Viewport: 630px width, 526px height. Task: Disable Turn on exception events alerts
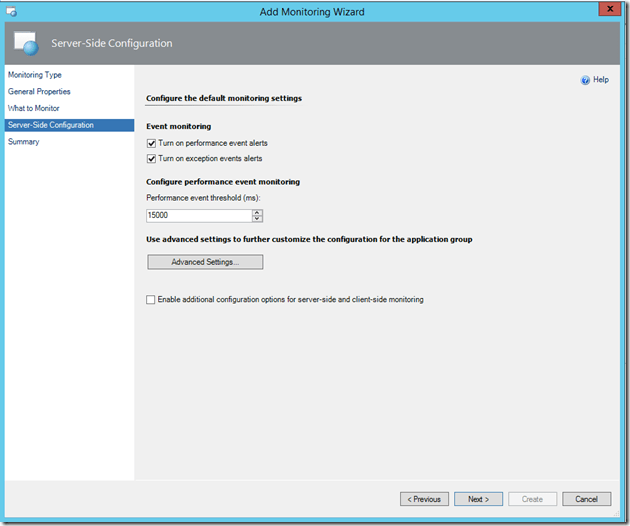coord(152,158)
